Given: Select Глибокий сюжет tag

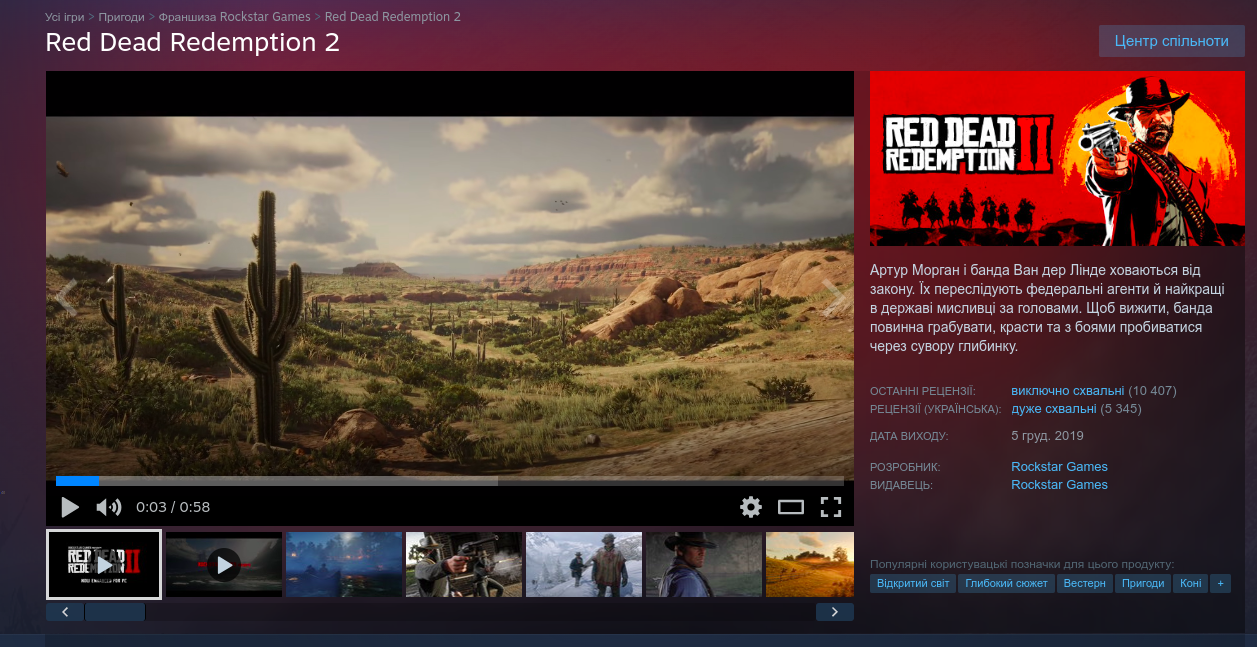Looking at the screenshot, I should [1006, 583].
